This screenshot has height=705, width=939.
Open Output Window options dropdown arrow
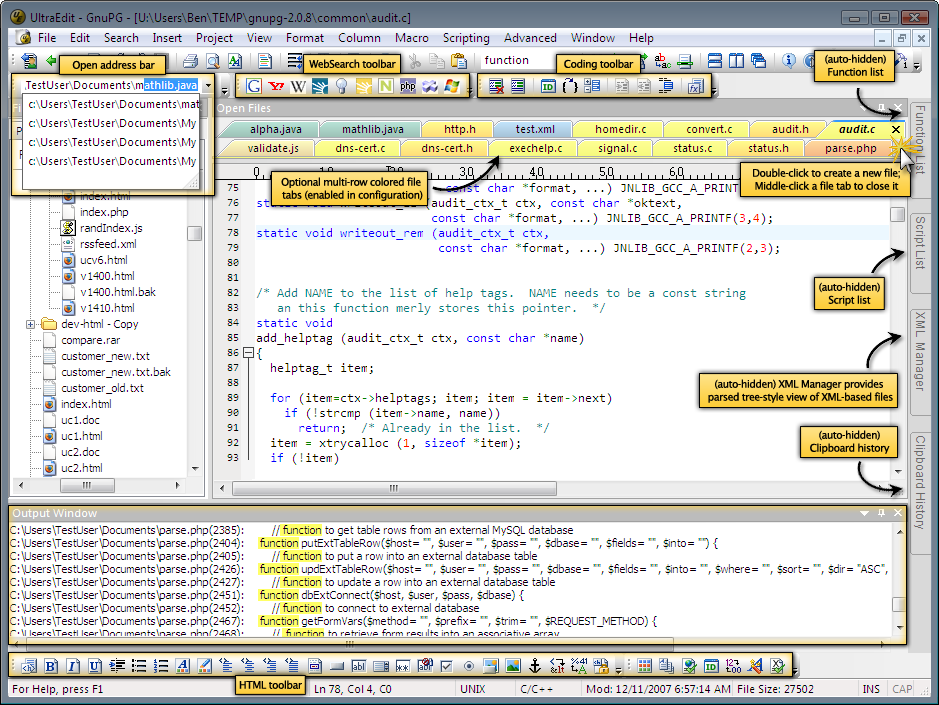coord(864,513)
